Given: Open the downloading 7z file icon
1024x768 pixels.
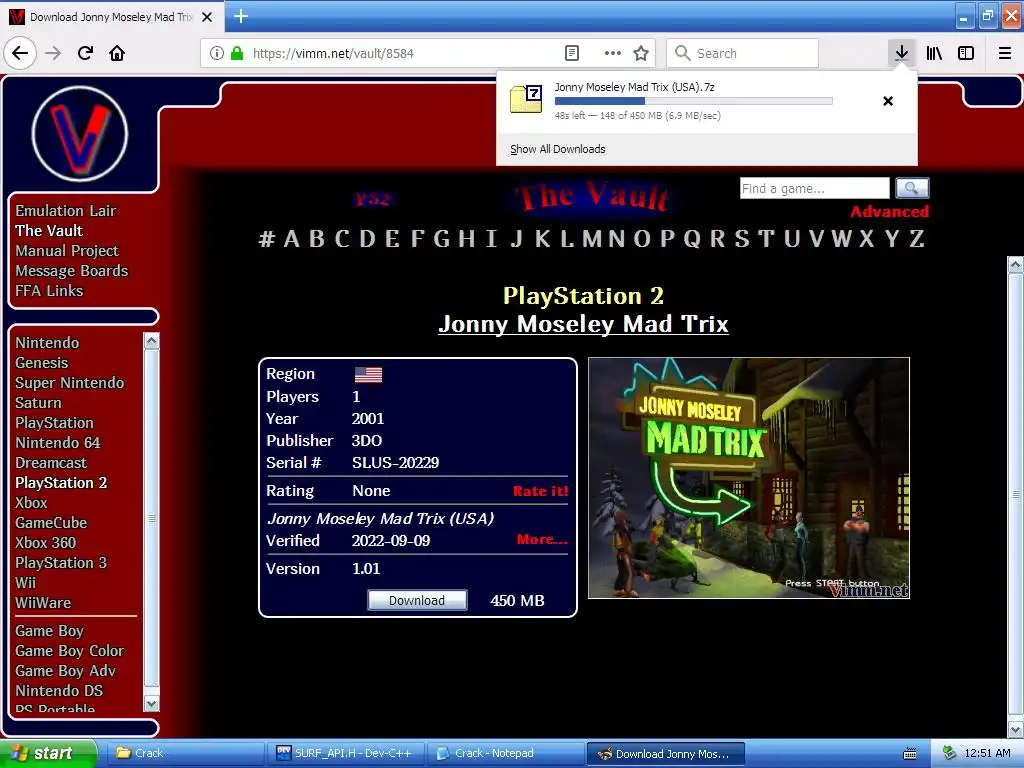Looking at the screenshot, I should pyautogui.click(x=526, y=99).
